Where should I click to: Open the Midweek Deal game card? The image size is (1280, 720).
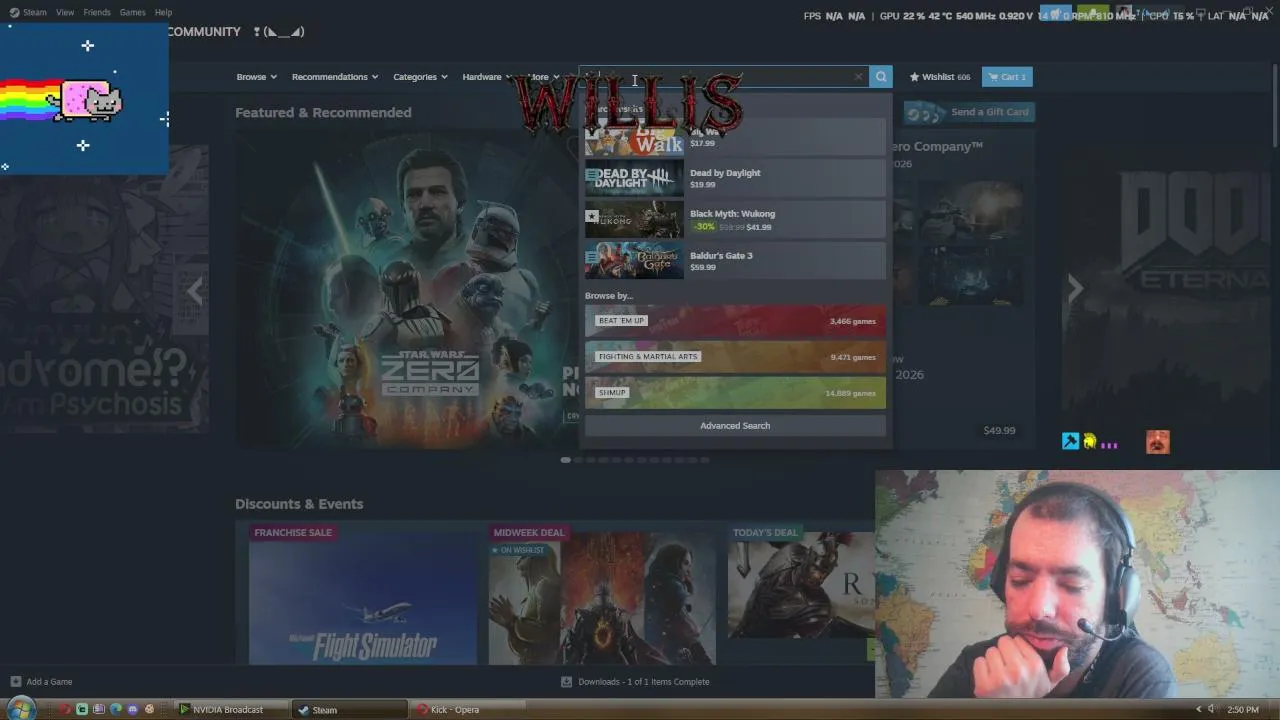coord(602,594)
